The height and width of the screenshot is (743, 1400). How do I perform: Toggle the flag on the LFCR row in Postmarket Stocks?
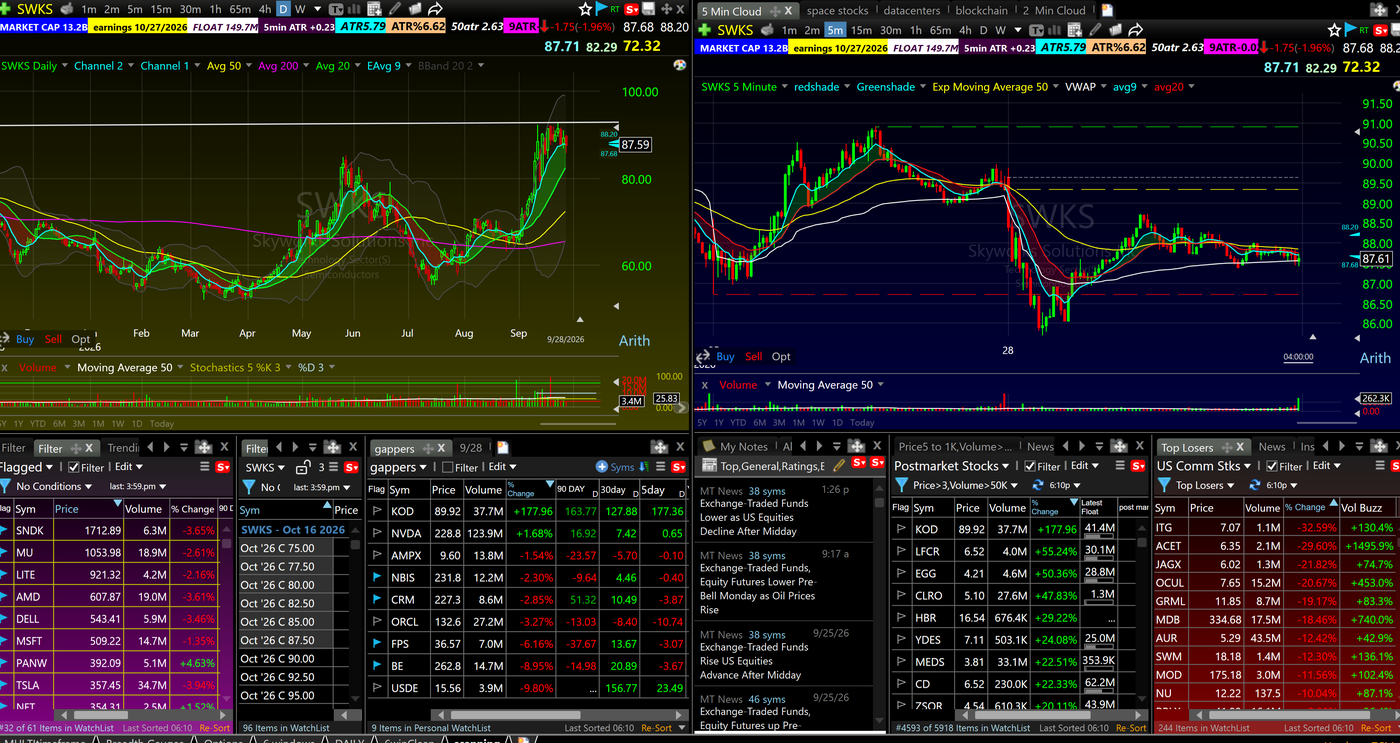[x=901, y=551]
